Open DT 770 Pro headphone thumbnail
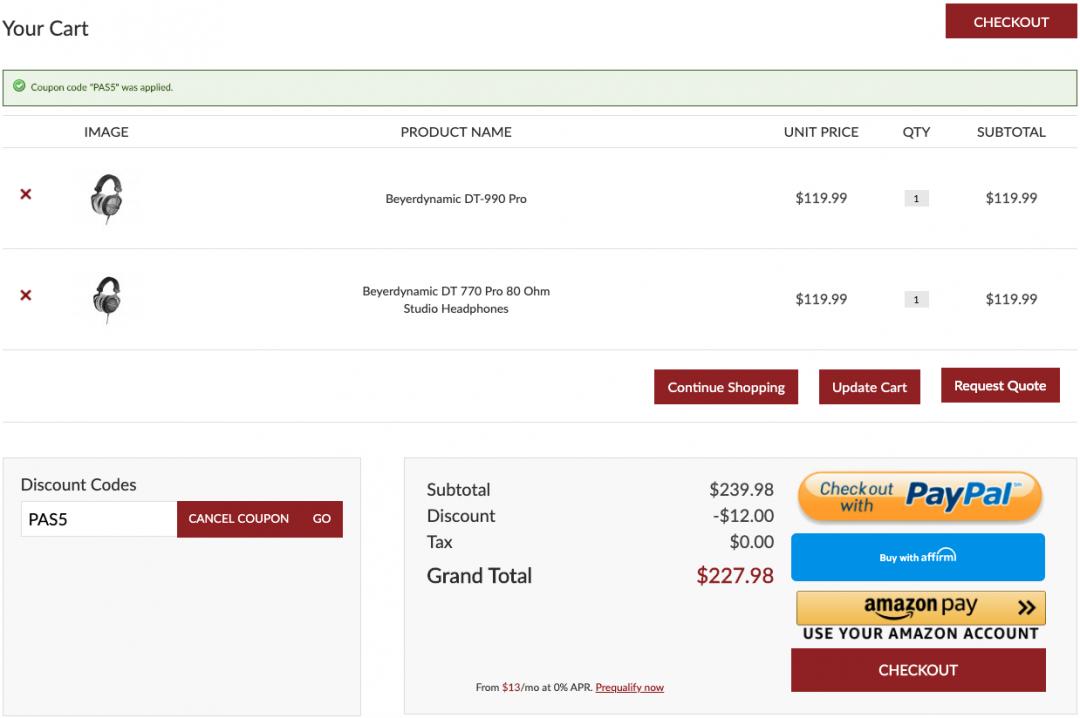1080x718 pixels. 107,299
